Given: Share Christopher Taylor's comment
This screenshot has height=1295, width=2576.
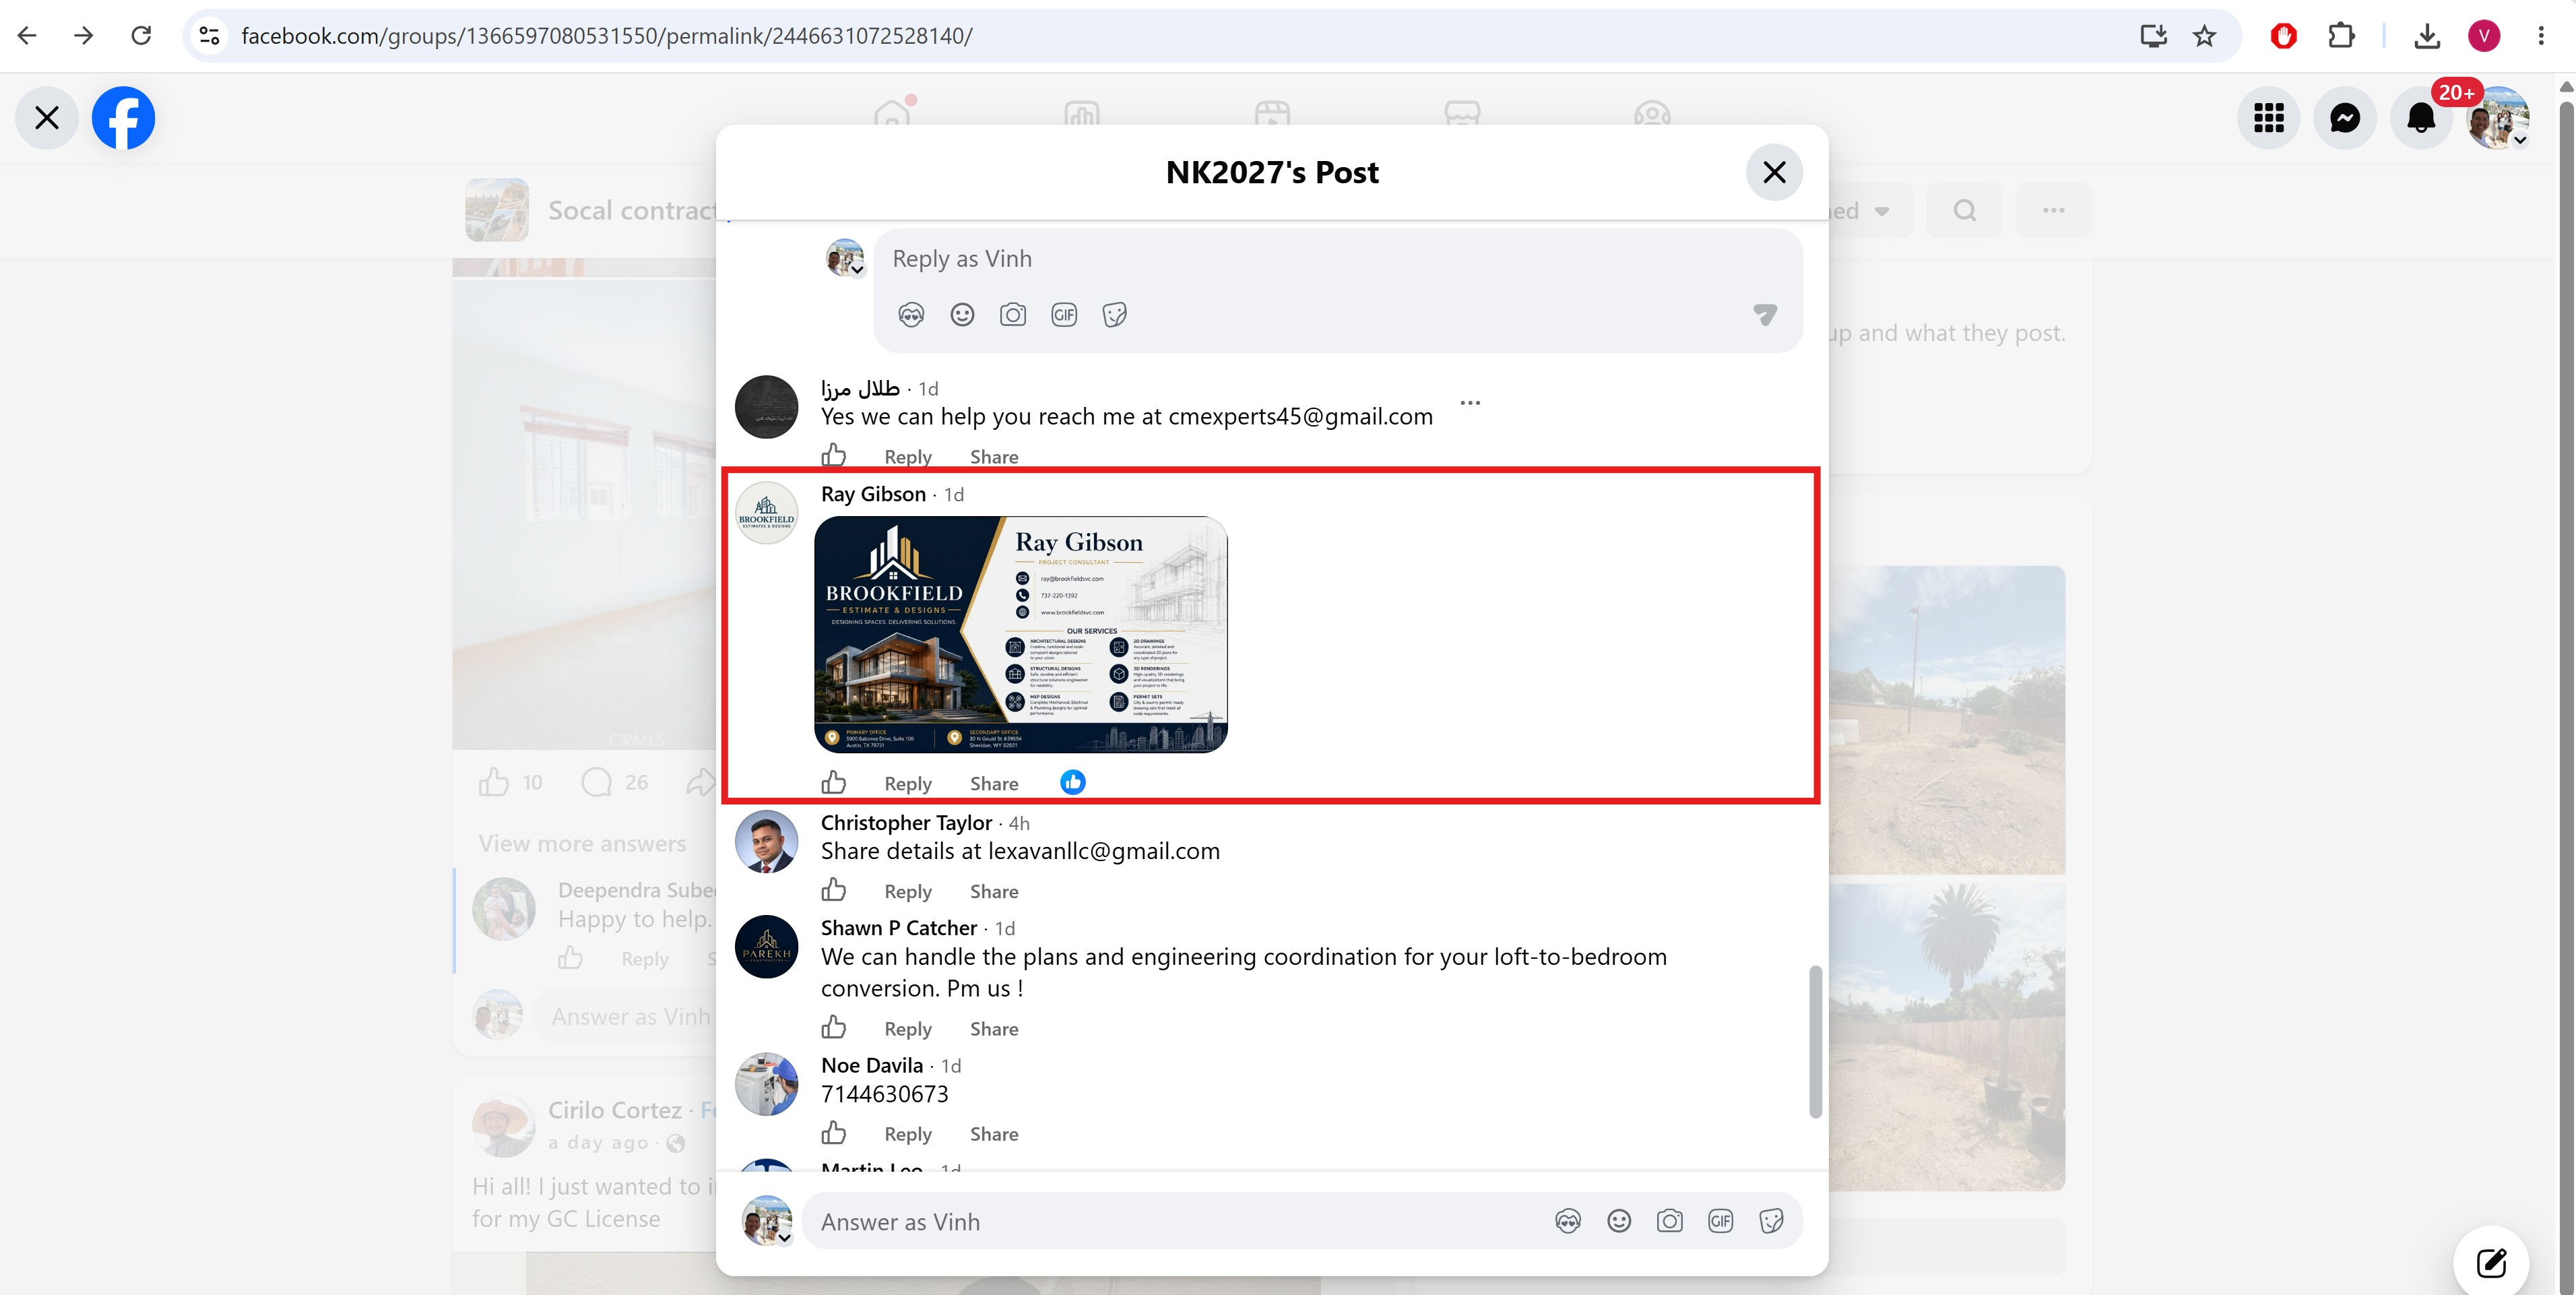Looking at the screenshot, I should coord(994,891).
